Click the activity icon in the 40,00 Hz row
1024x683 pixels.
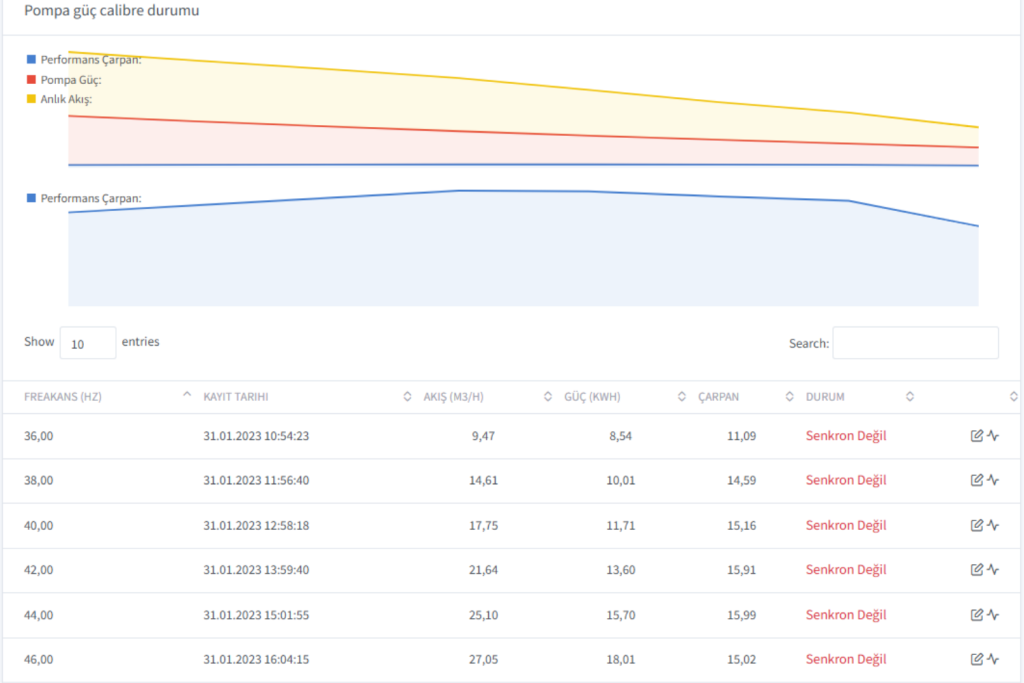coord(993,525)
